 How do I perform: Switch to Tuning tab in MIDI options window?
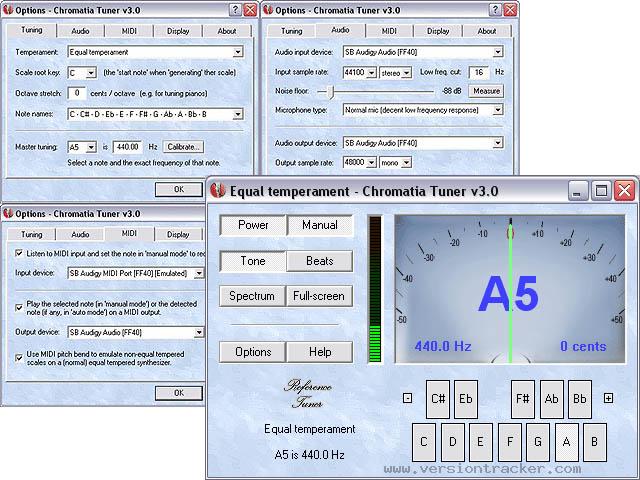(31, 234)
